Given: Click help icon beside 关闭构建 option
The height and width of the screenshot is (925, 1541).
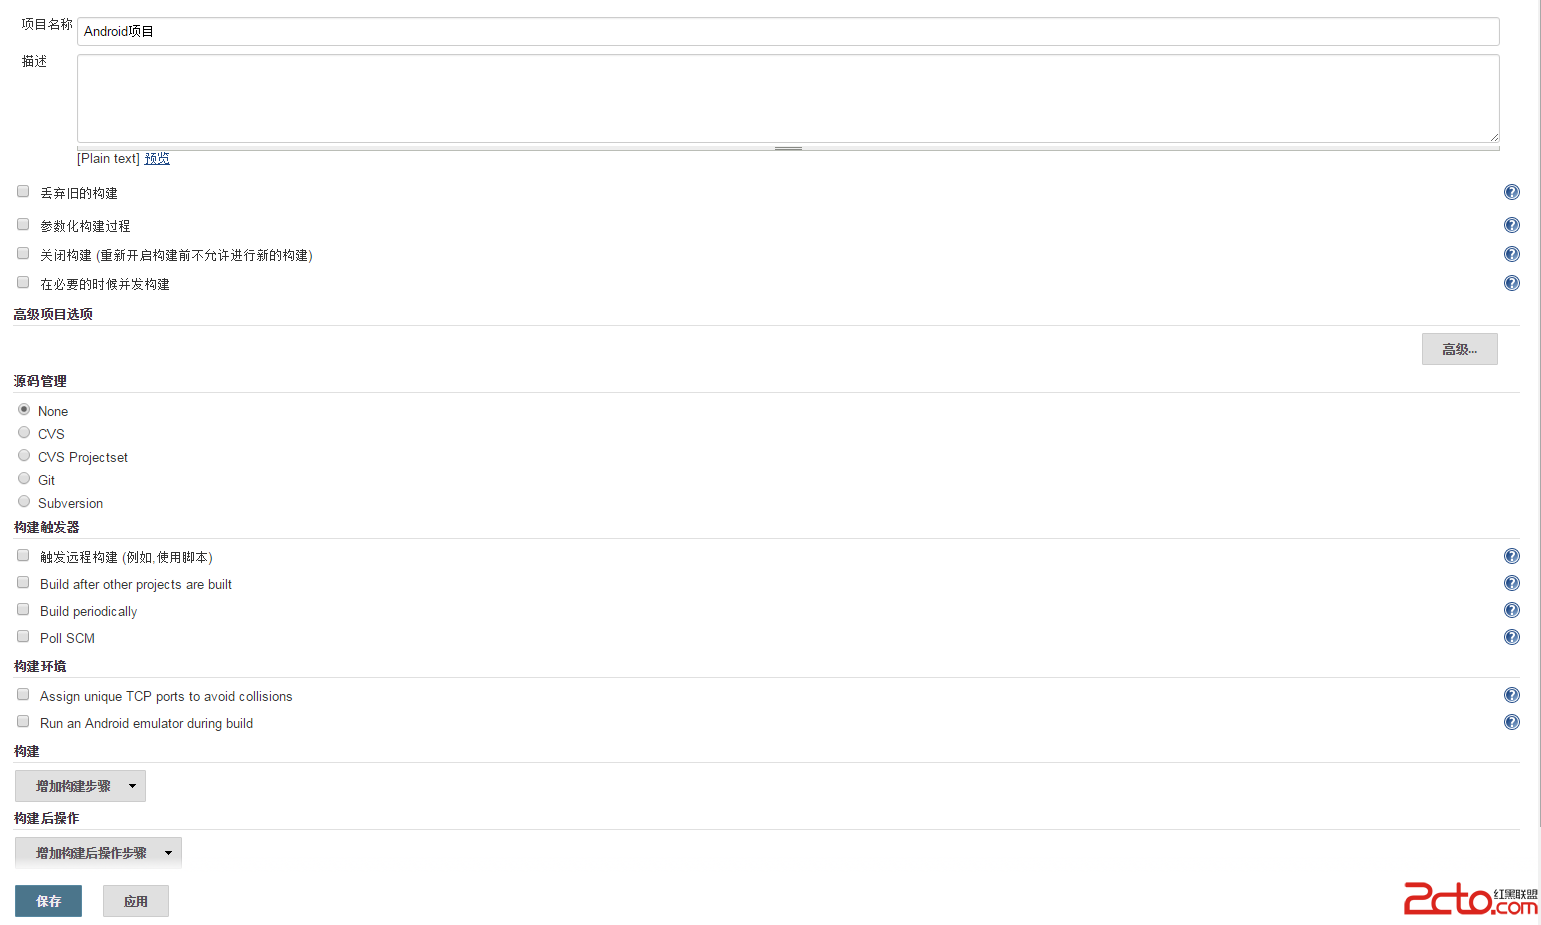Looking at the screenshot, I should (1511, 254).
